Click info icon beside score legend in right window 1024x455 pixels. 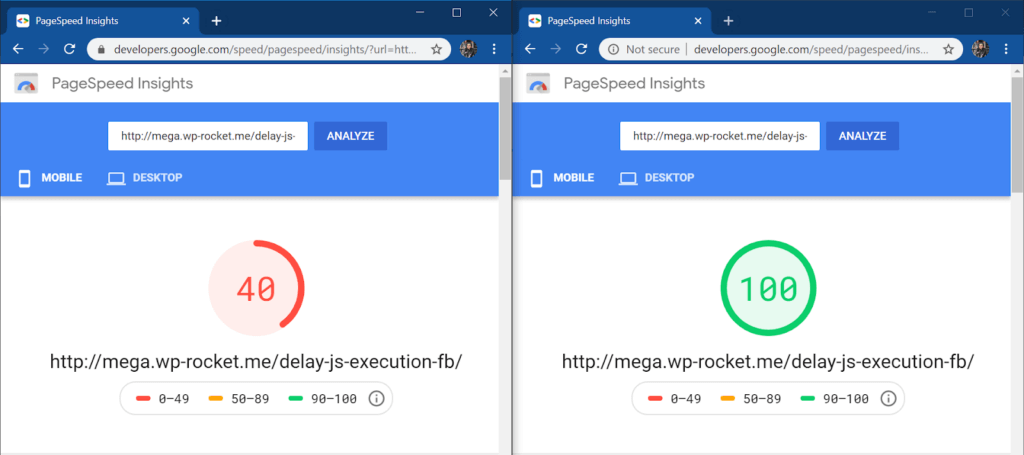(888, 399)
